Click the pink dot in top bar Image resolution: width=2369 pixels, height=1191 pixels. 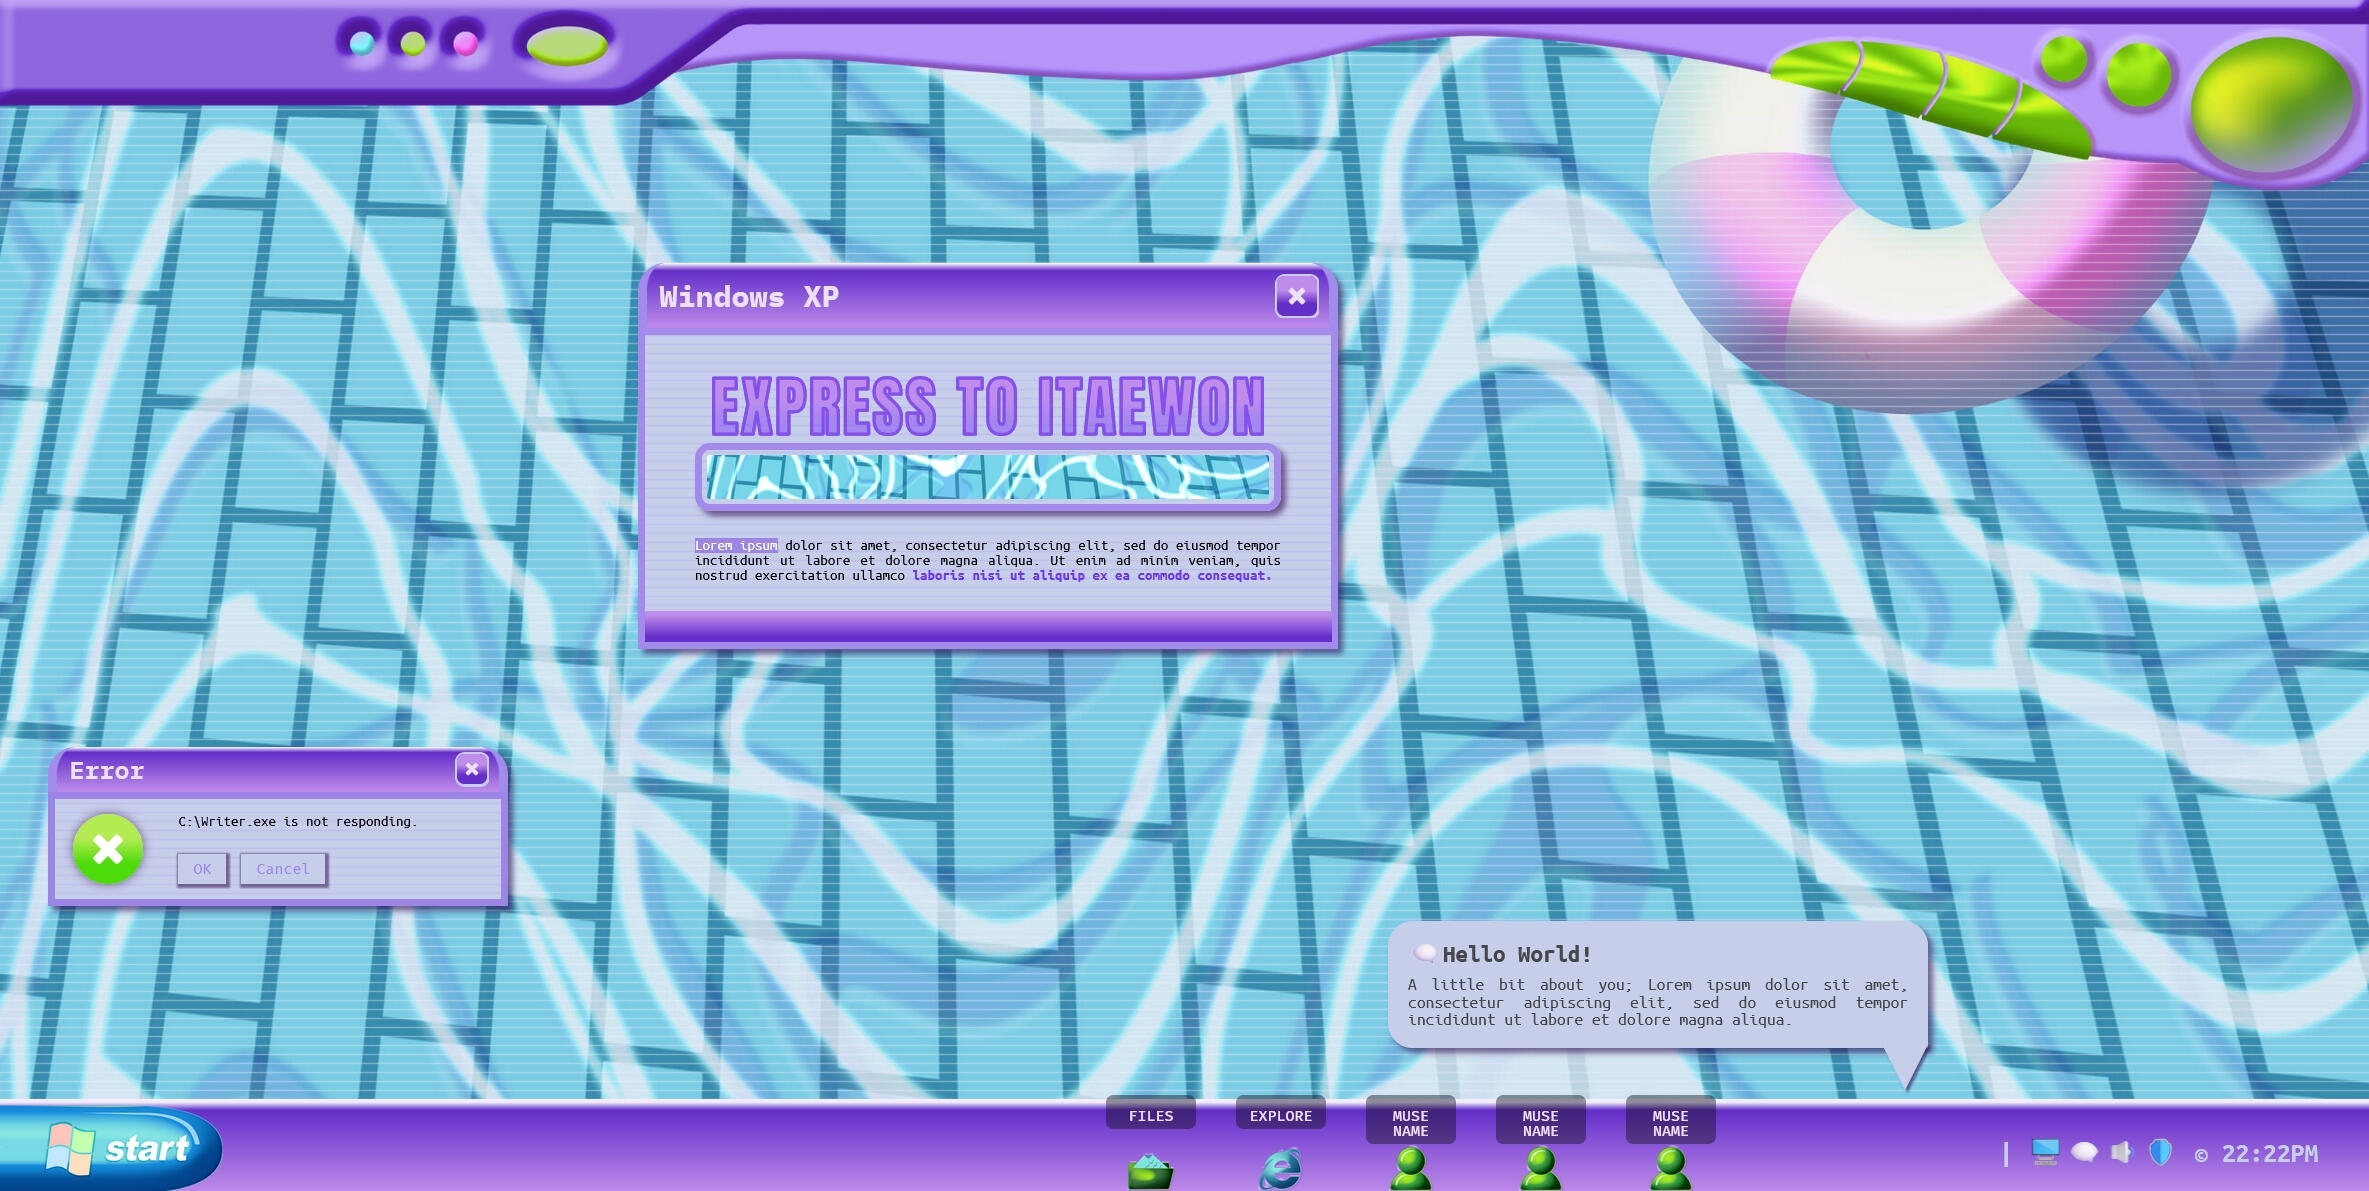tap(465, 43)
